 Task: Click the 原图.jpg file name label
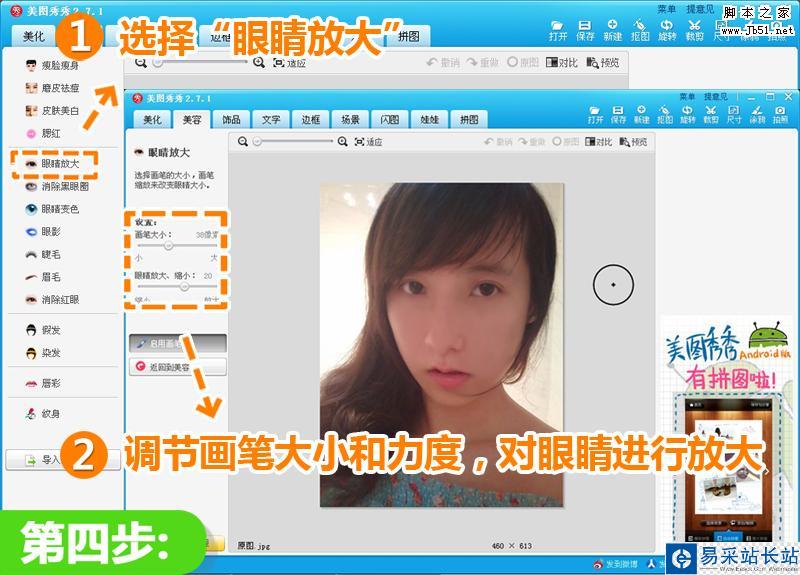254,546
